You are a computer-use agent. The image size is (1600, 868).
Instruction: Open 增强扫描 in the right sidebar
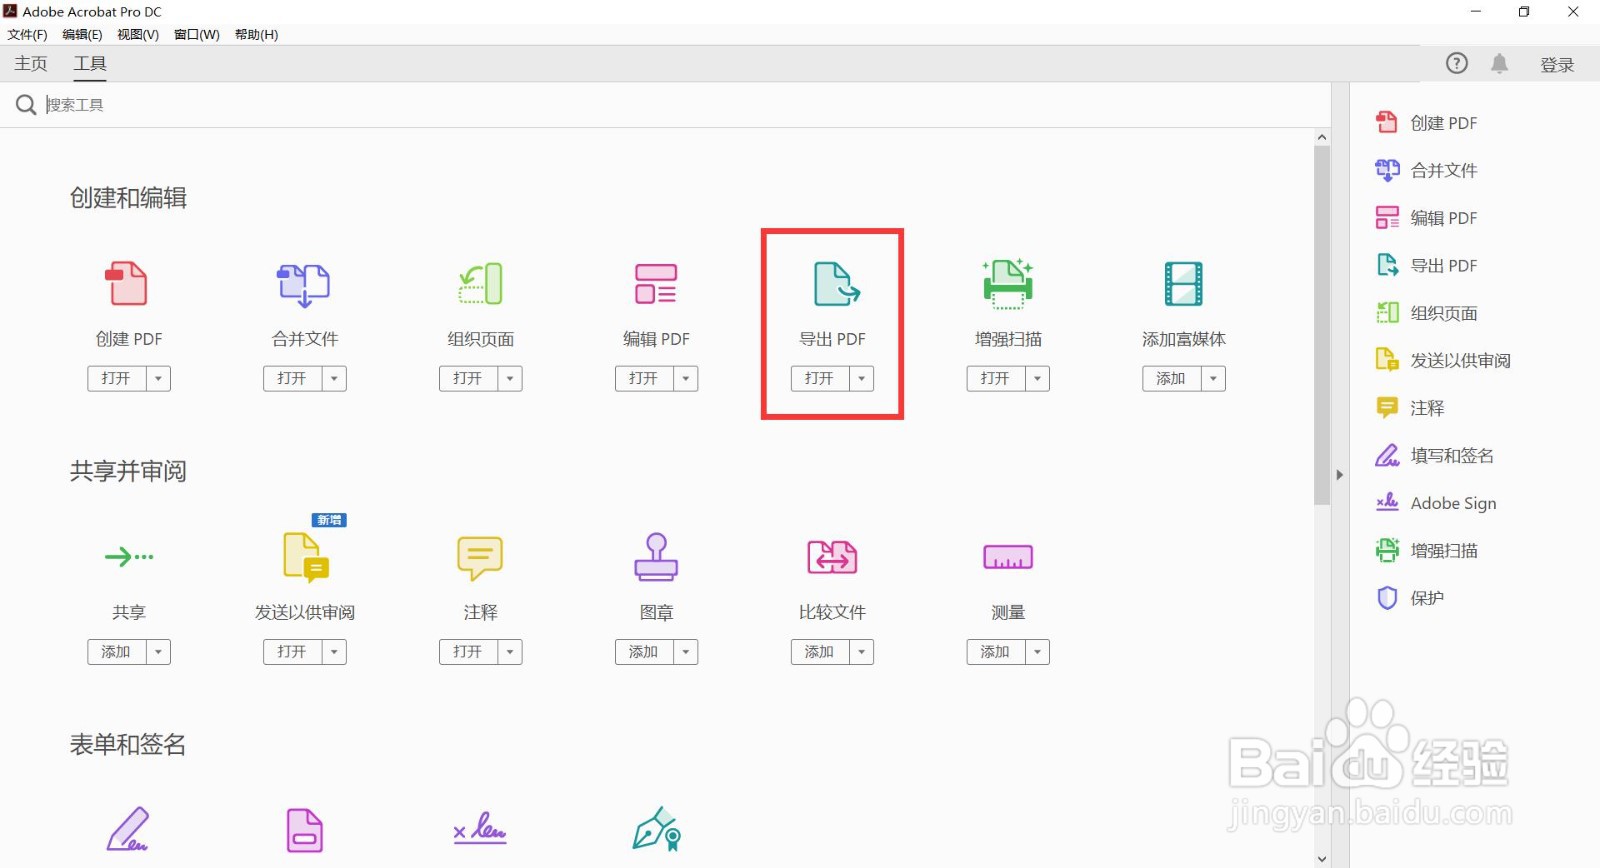1427,550
